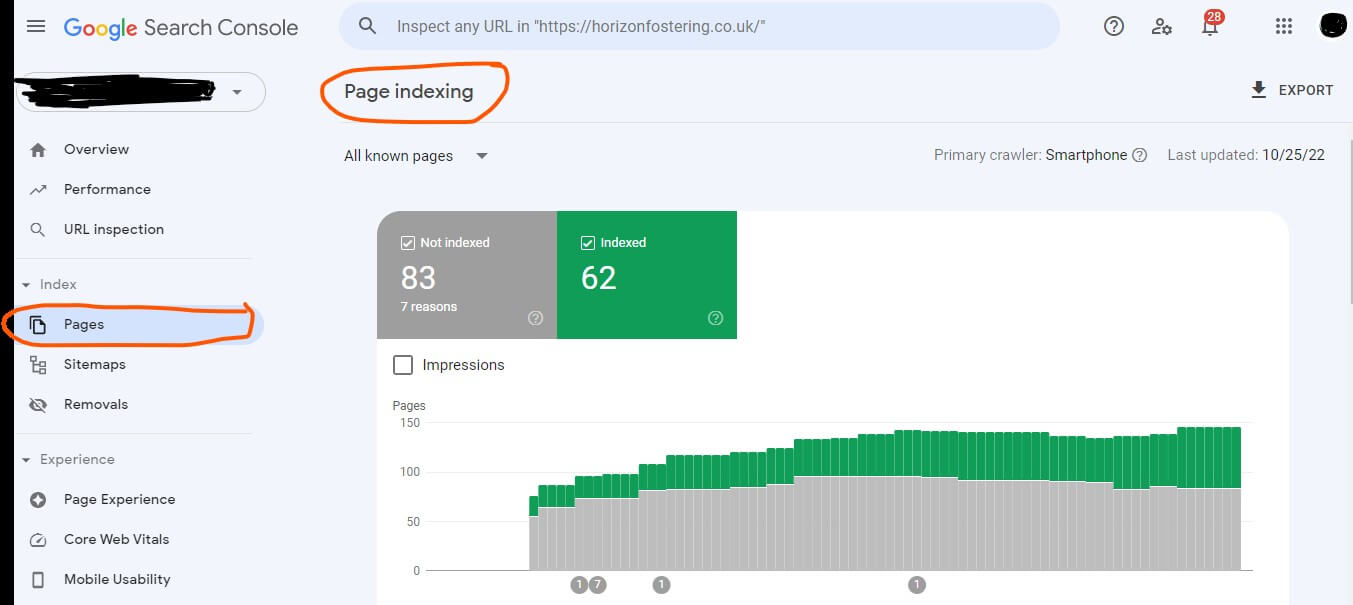
Task: Collapse the Index section
Action: 26,285
